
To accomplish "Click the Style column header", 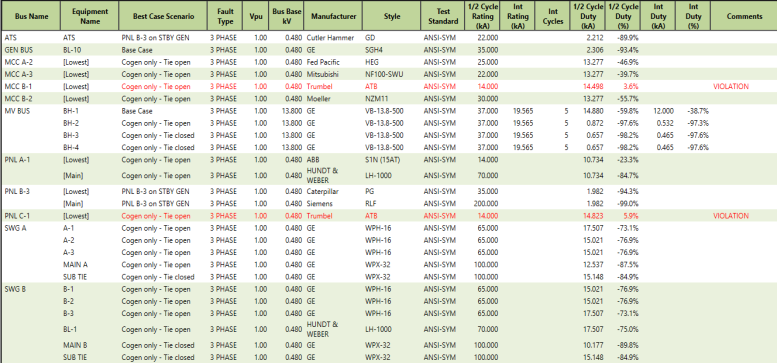I will [391, 16].
